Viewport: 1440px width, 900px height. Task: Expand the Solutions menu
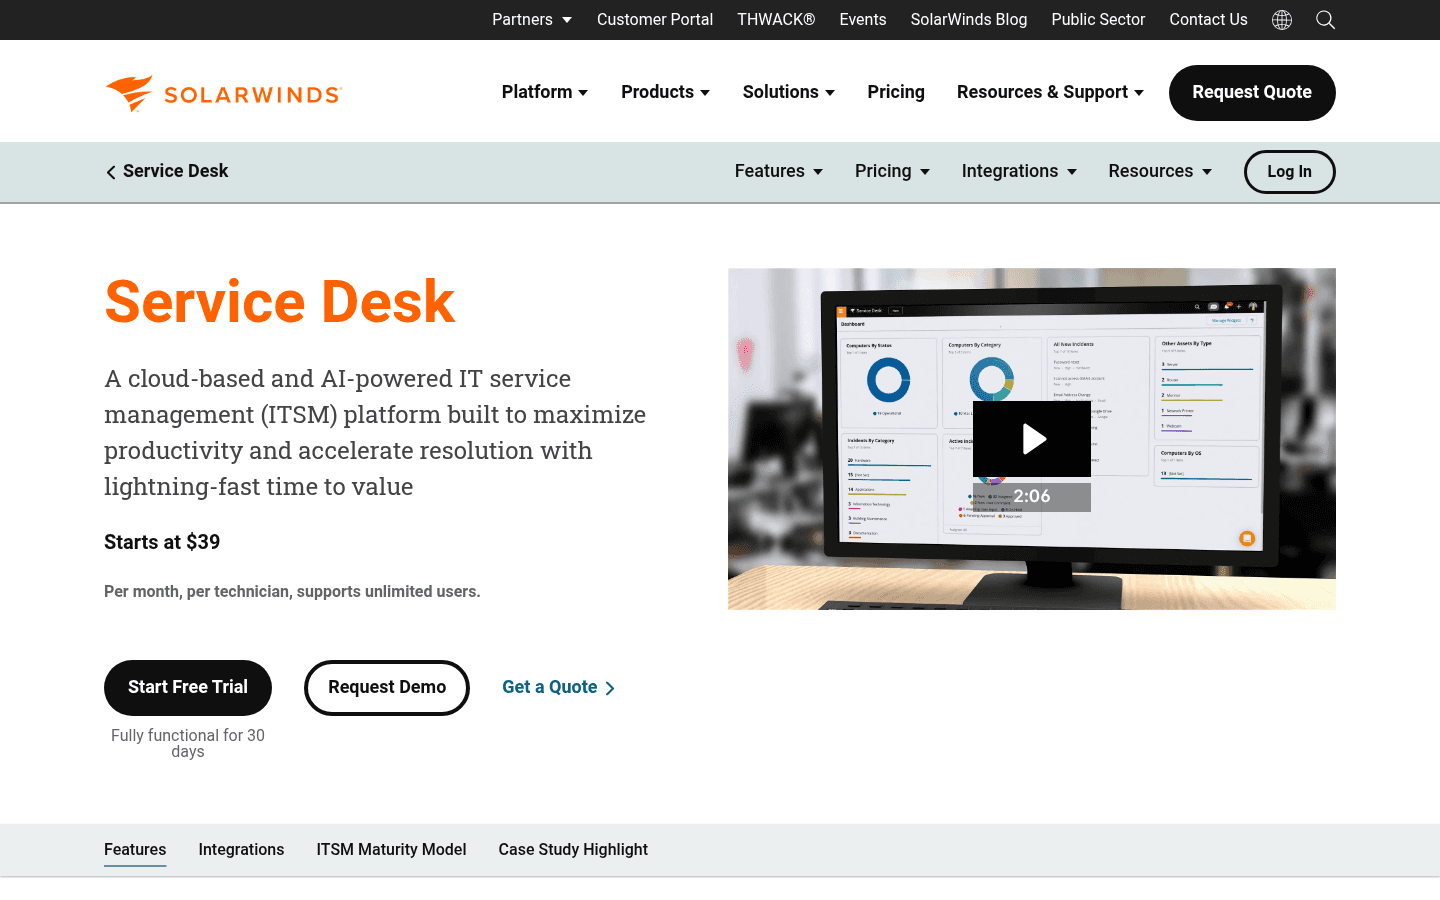click(789, 92)
